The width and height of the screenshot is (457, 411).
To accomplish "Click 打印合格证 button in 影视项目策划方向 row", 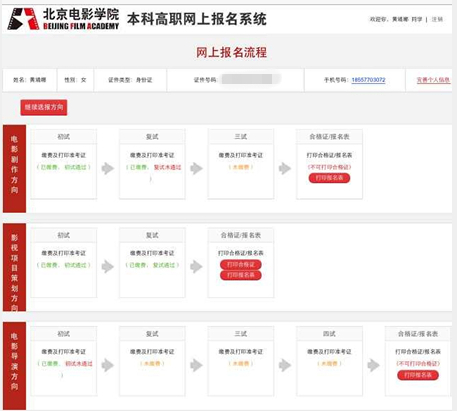I will tap(241, 265).
